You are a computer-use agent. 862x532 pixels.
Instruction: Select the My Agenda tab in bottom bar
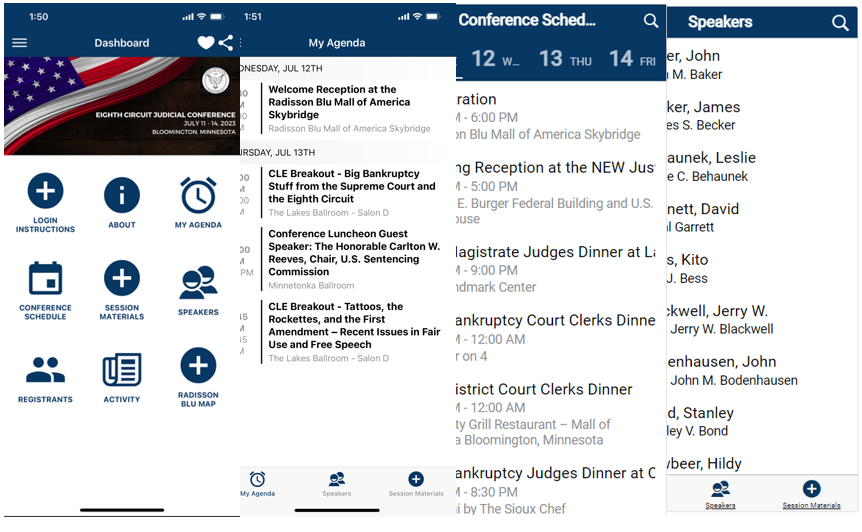pyautogui.click(x=257, y=484)
